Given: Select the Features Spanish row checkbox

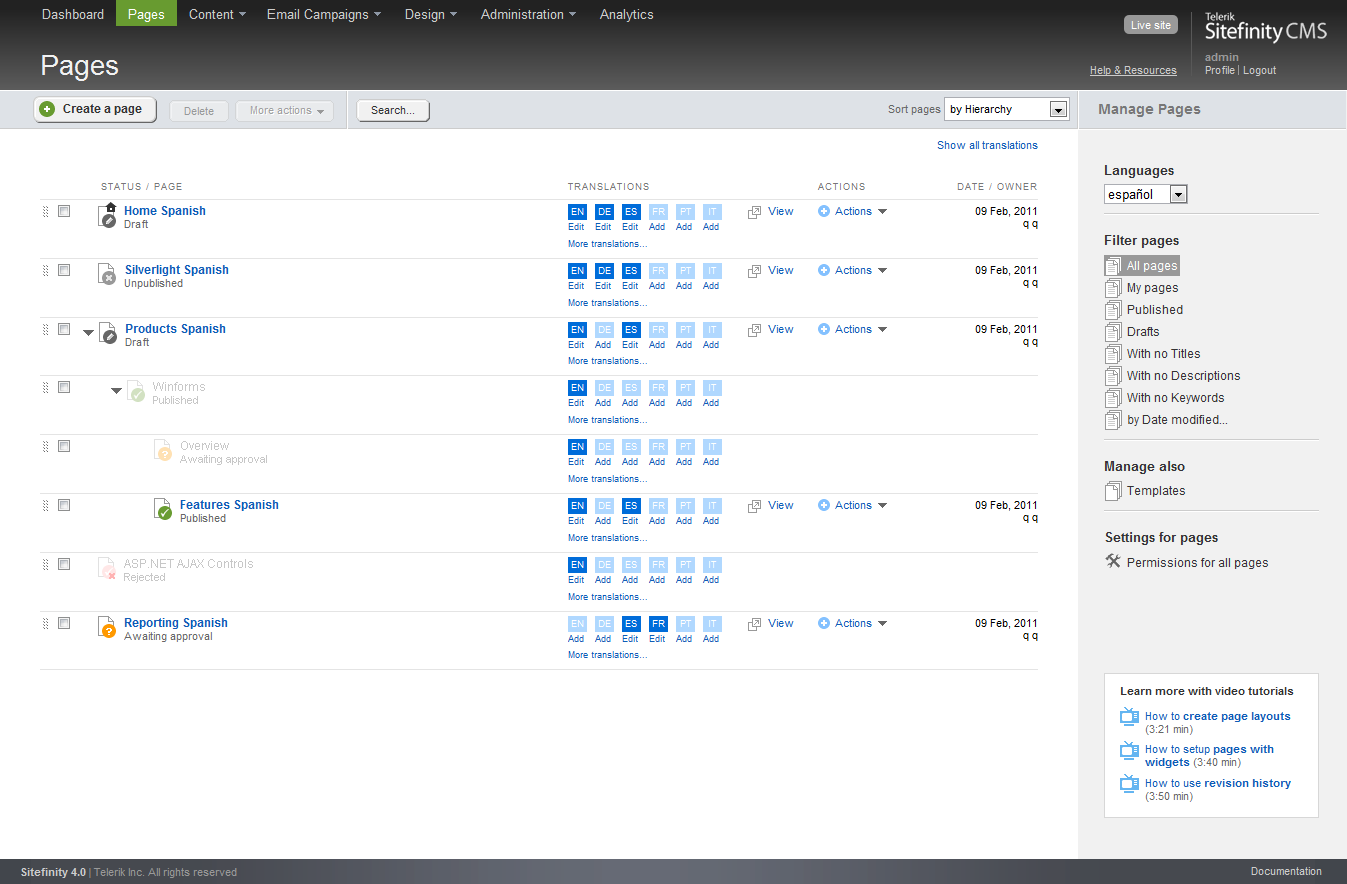Looking at the screenshot, I should 64,505.
